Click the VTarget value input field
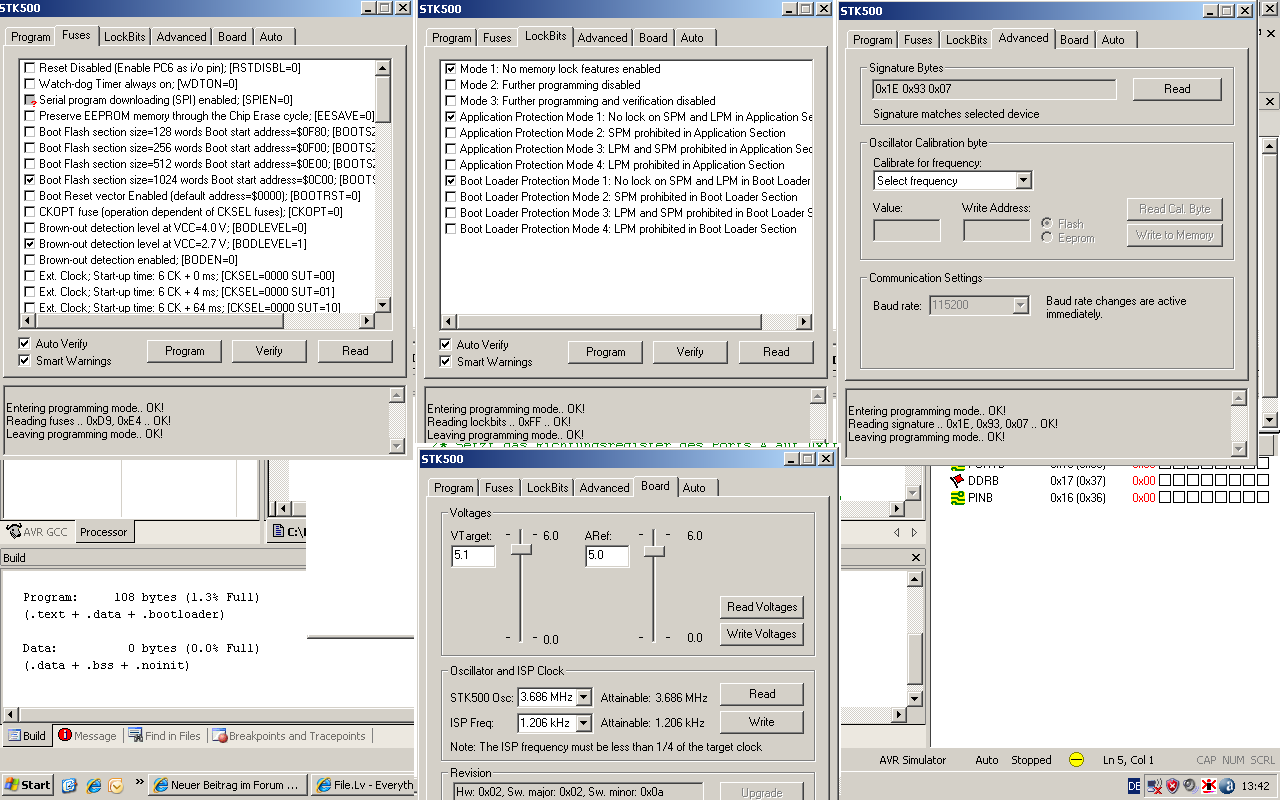Image resolution: width=1280 pixels, height=800 pixels. coord(473,555)
